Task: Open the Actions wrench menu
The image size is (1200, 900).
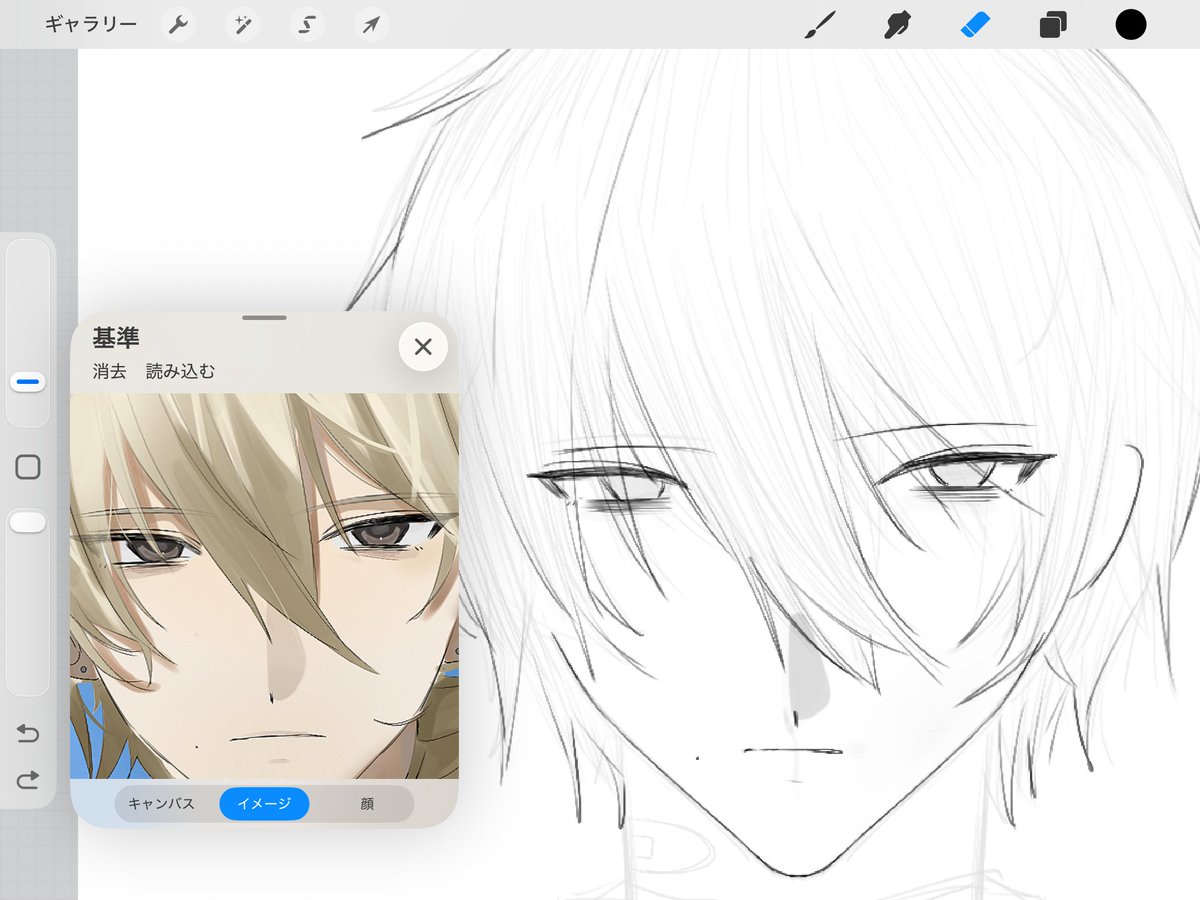Action: [x=179, y=25]
